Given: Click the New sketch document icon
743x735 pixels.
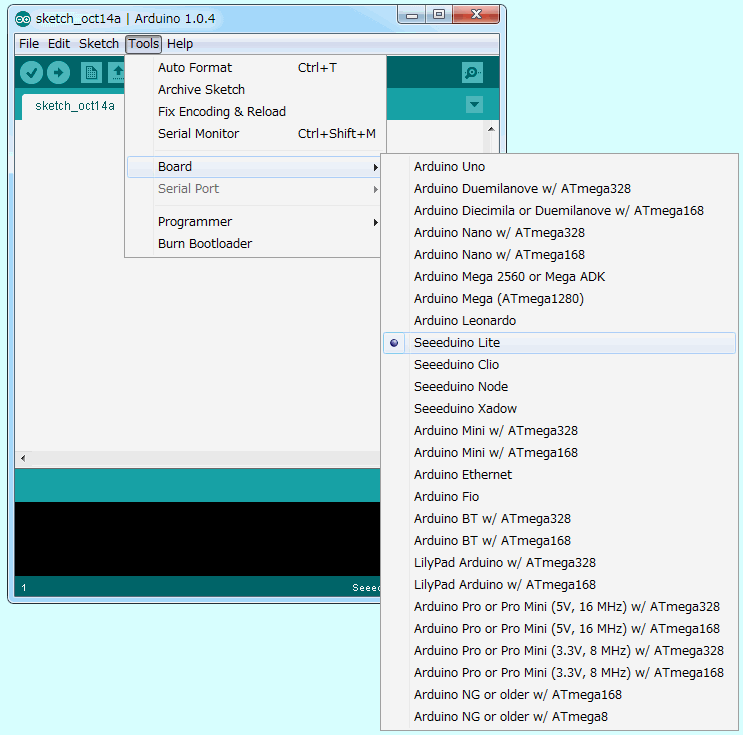Looking at the screenshot, I should pos(91,73).
